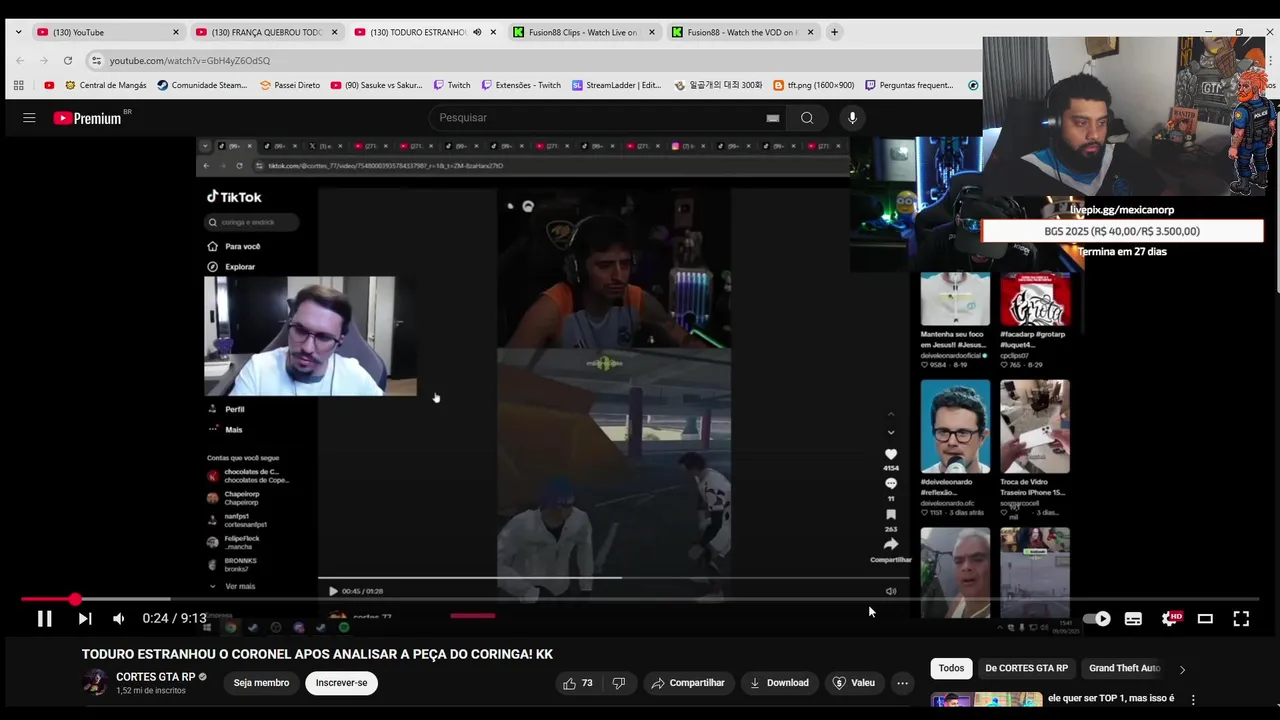The width and height of the screenshot is (1280, 720).
Task: Skip to the next video
Action: pos(85,619)
